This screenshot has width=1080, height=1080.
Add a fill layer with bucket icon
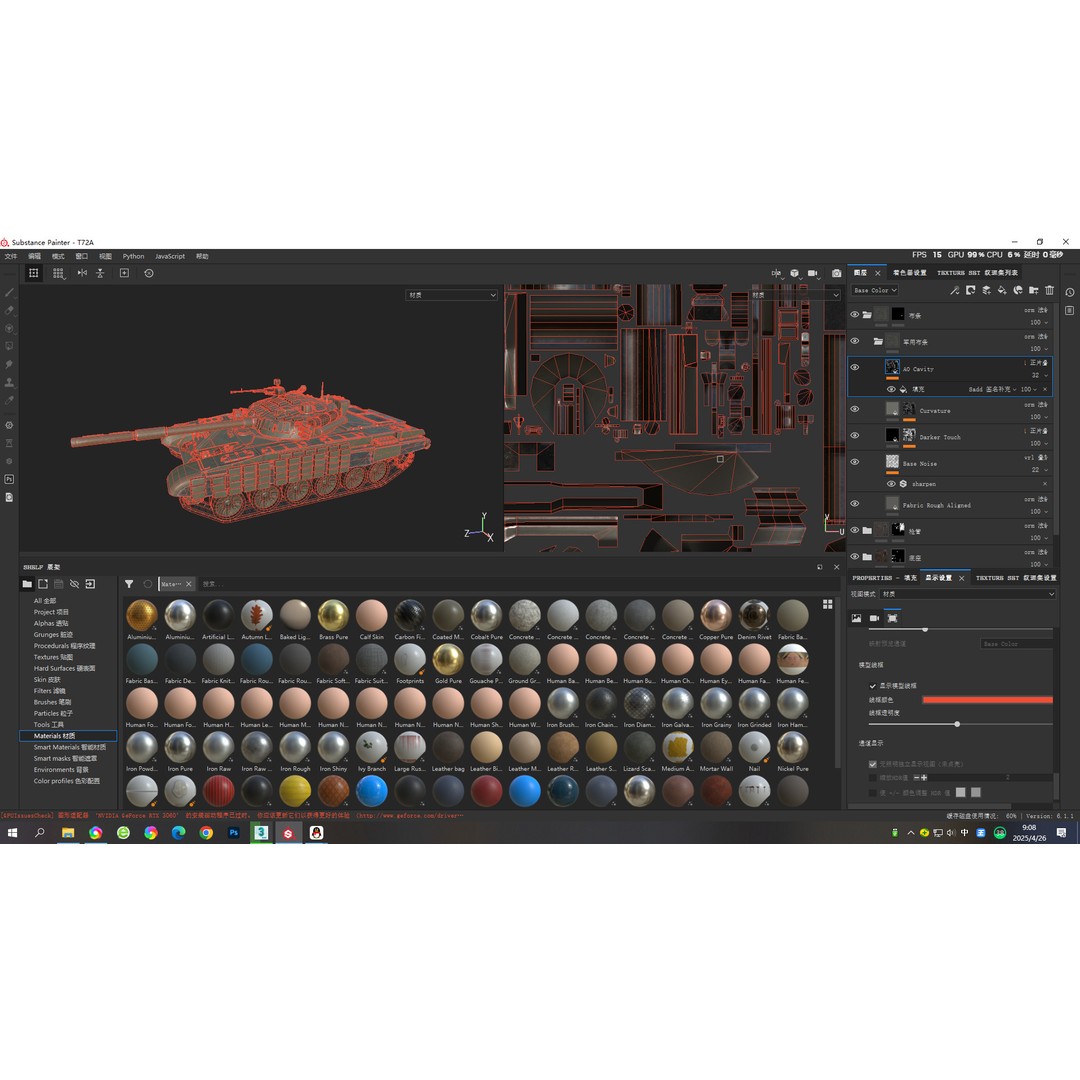(1002, 291)
